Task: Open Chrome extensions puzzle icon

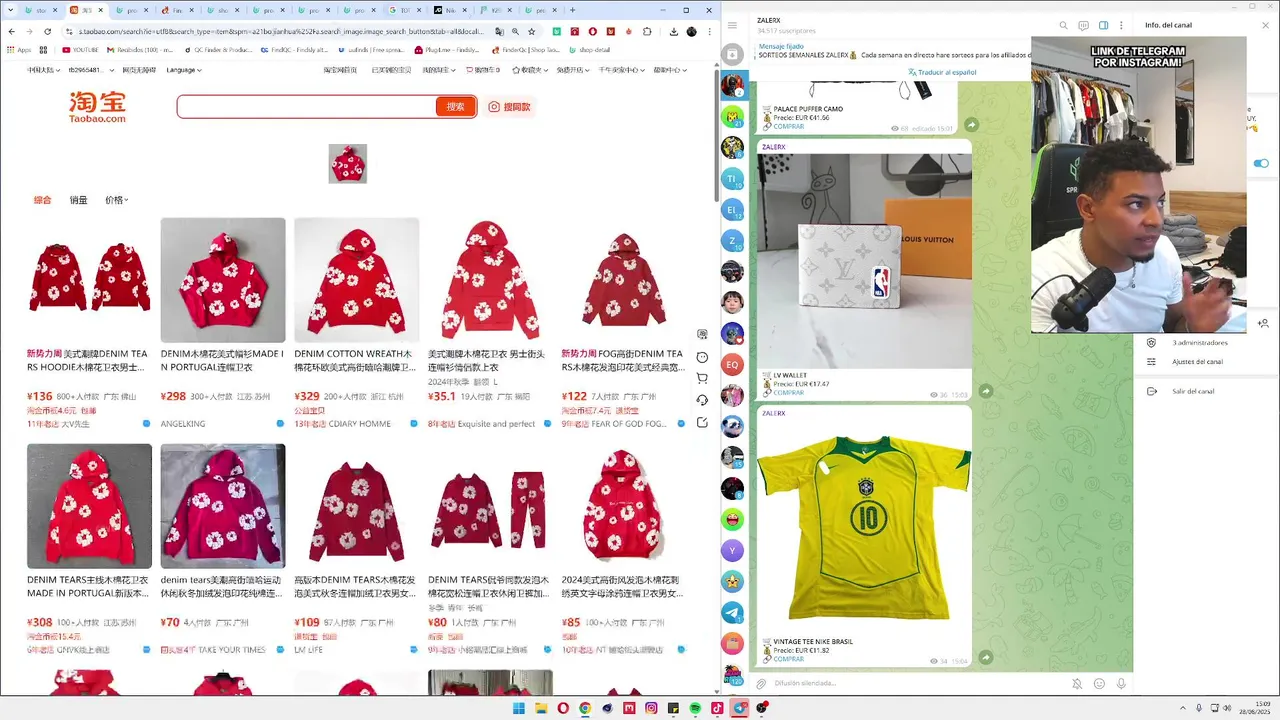Action: (647, 31)
